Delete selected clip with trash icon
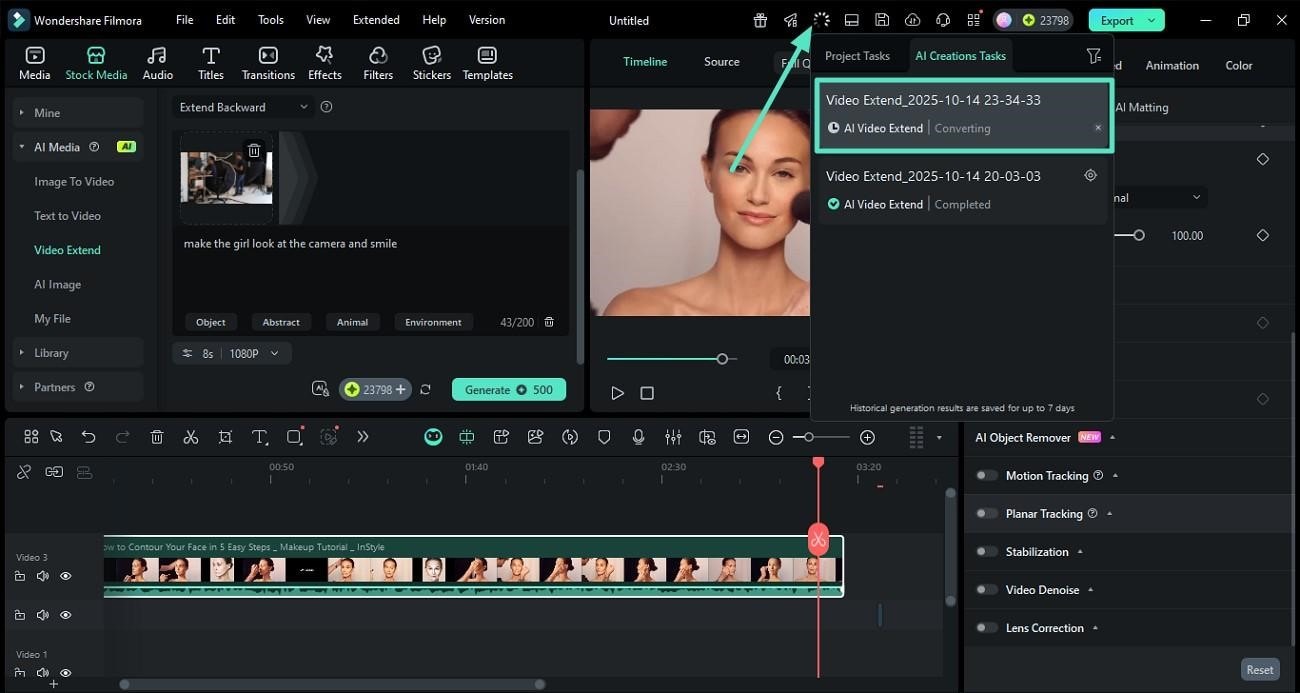 tap(157, 437)
